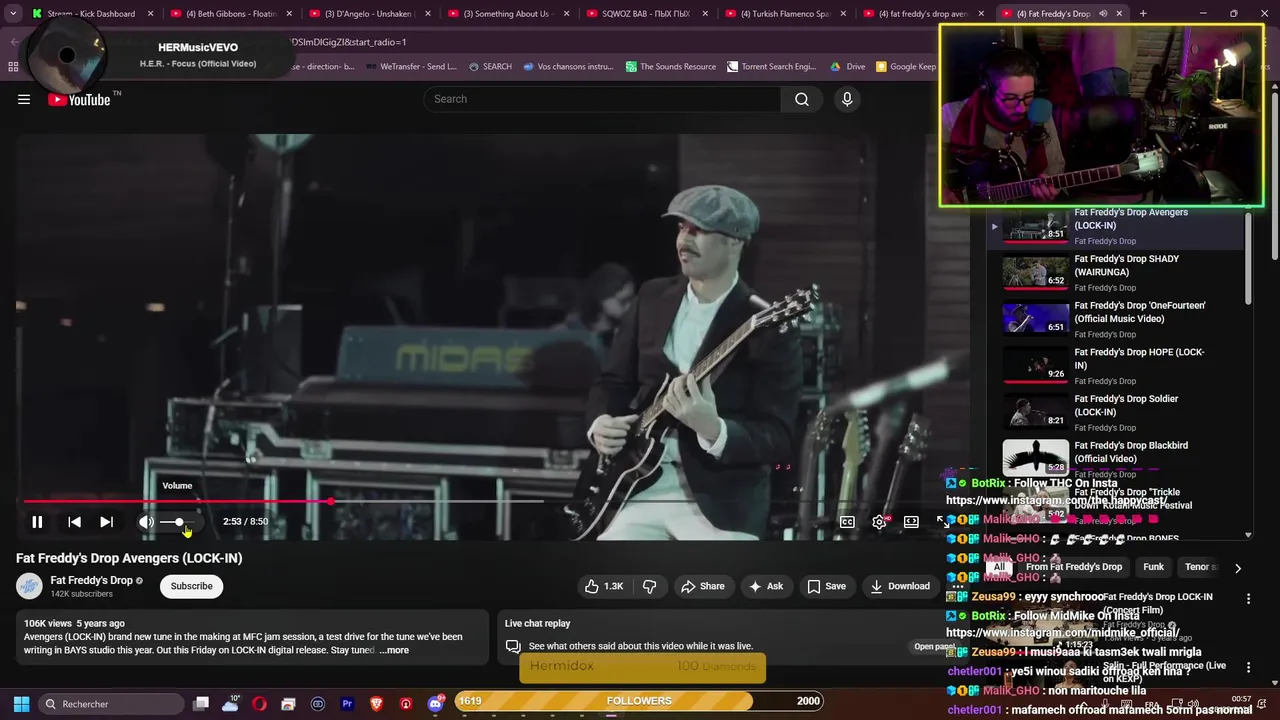Focus the YouTube search field

tap(602, 99)
